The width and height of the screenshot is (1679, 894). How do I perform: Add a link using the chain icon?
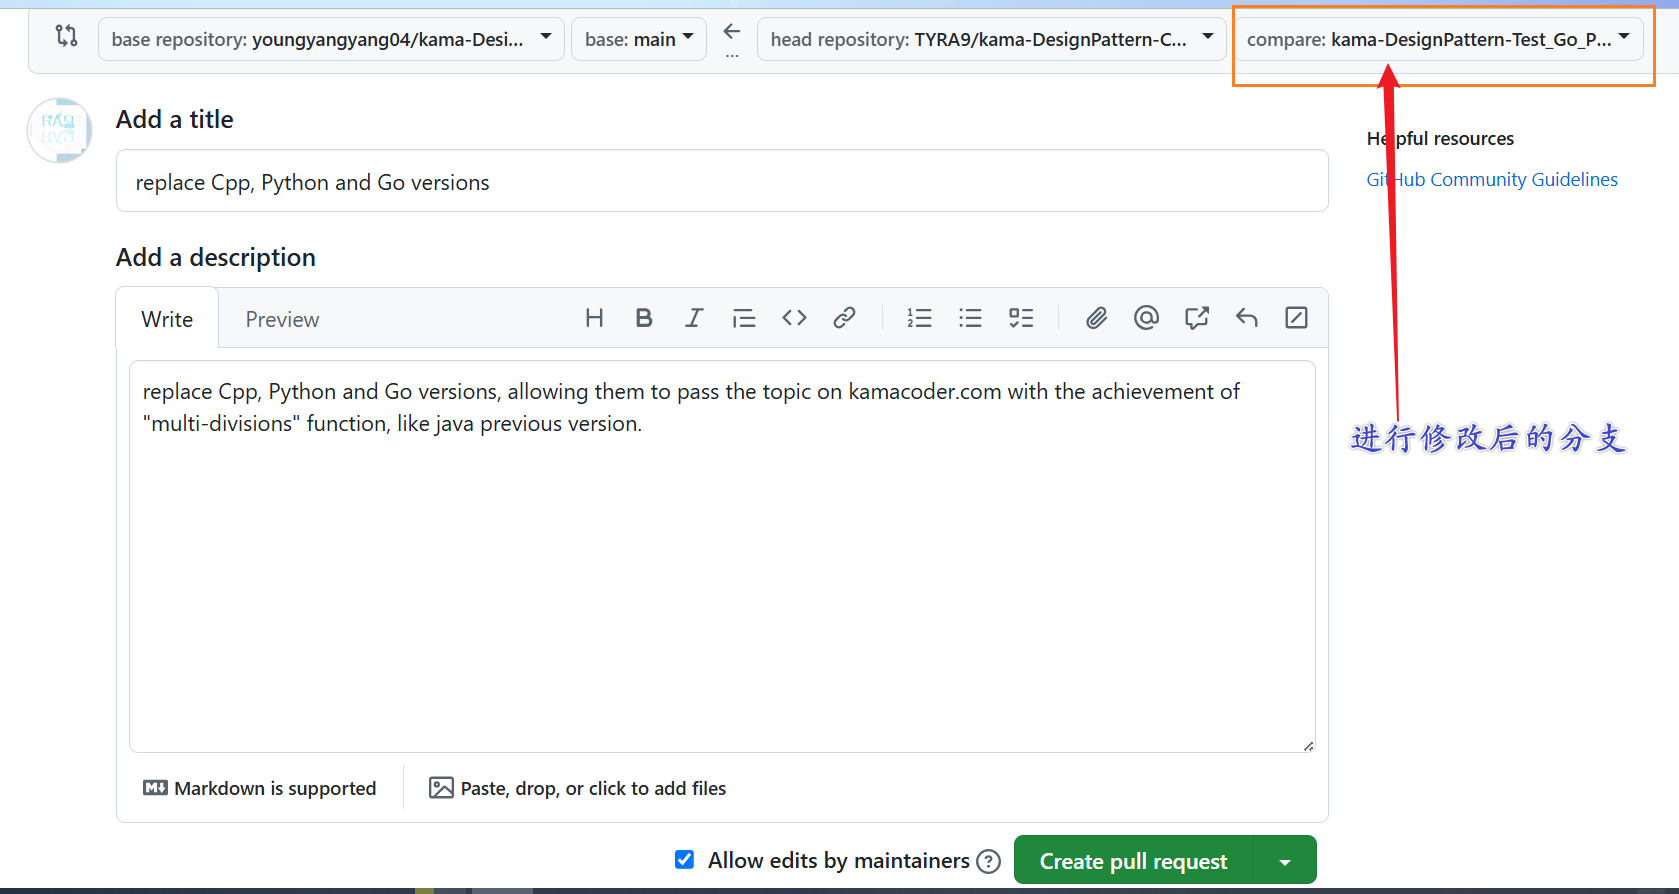click(844, 318)
